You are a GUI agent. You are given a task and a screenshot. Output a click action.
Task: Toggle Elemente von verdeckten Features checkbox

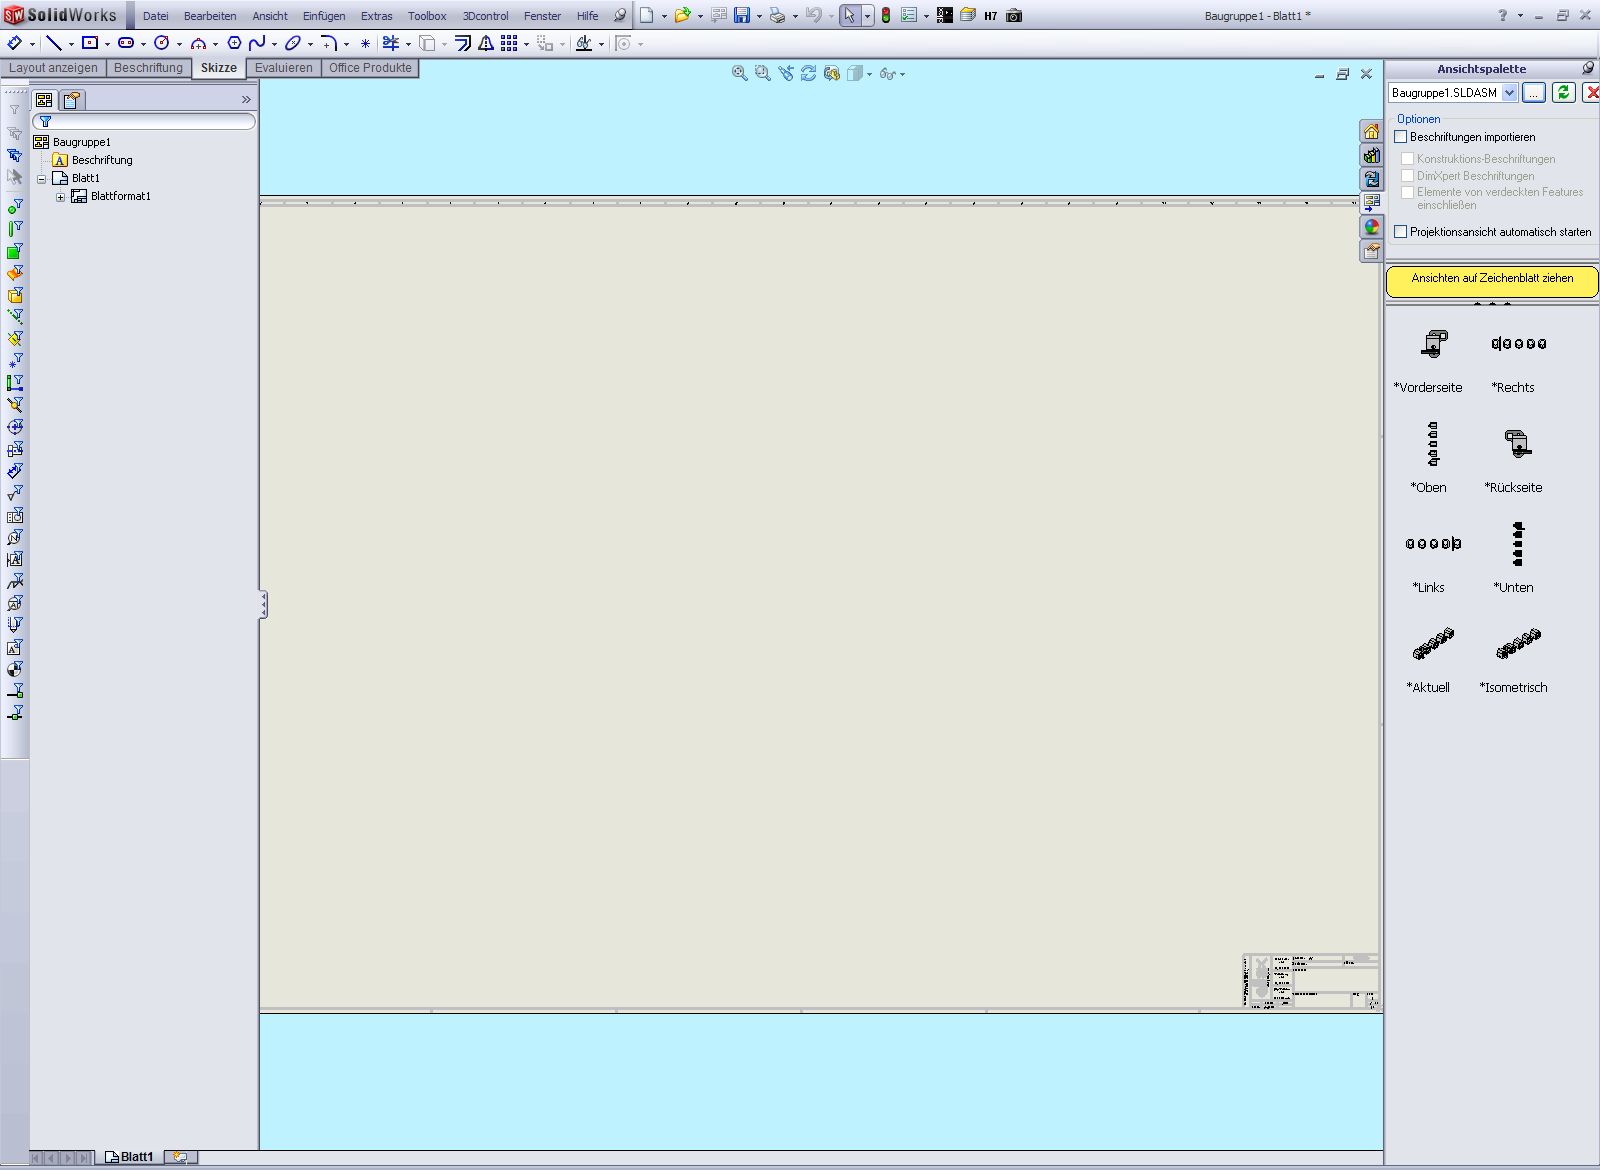(x=1408, y=192)
